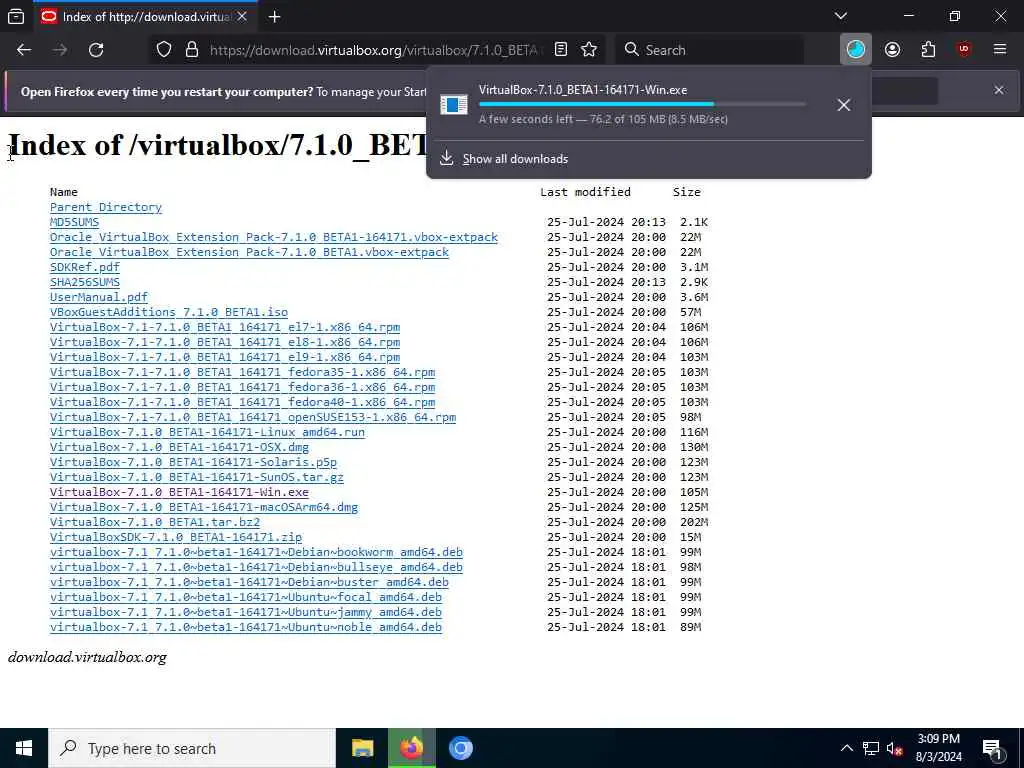The width and height of the screenshot is (1024, 768).
Task: Click the Search input field
Action: click(709, 50)
